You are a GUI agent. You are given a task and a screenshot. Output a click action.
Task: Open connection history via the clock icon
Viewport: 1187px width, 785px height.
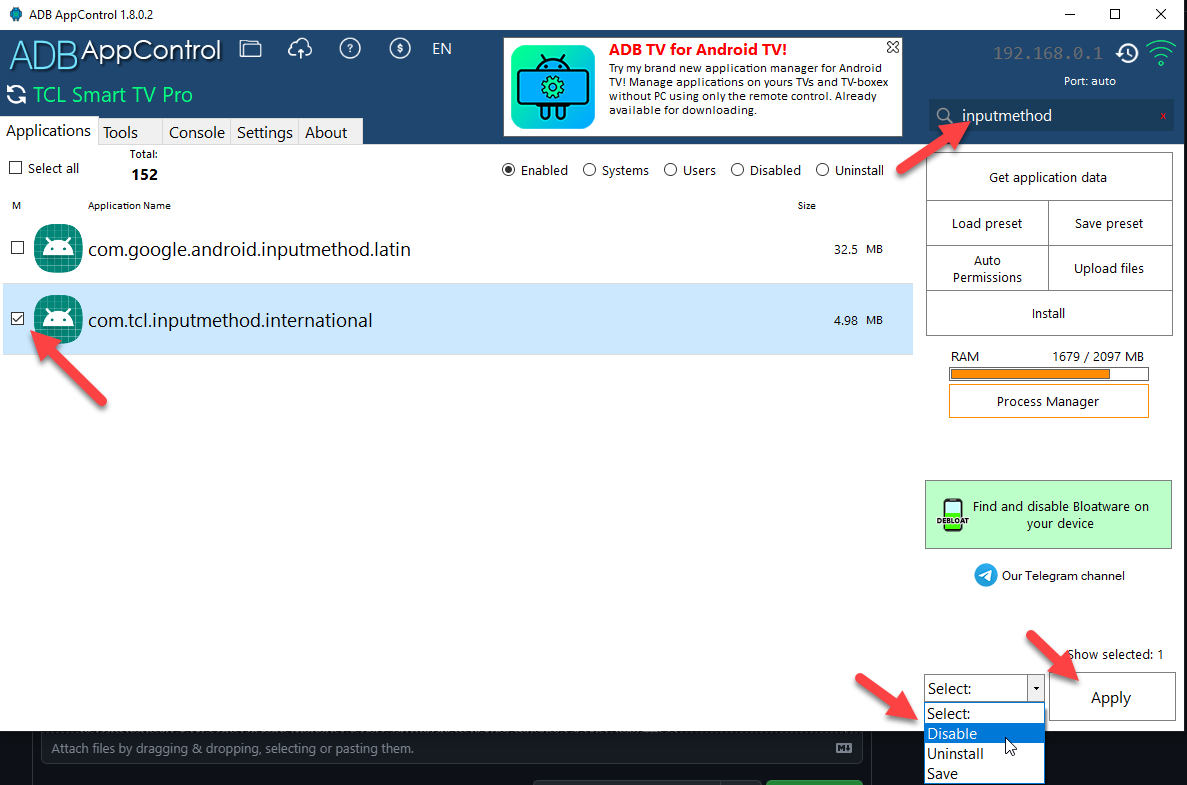click(1128, 55)
